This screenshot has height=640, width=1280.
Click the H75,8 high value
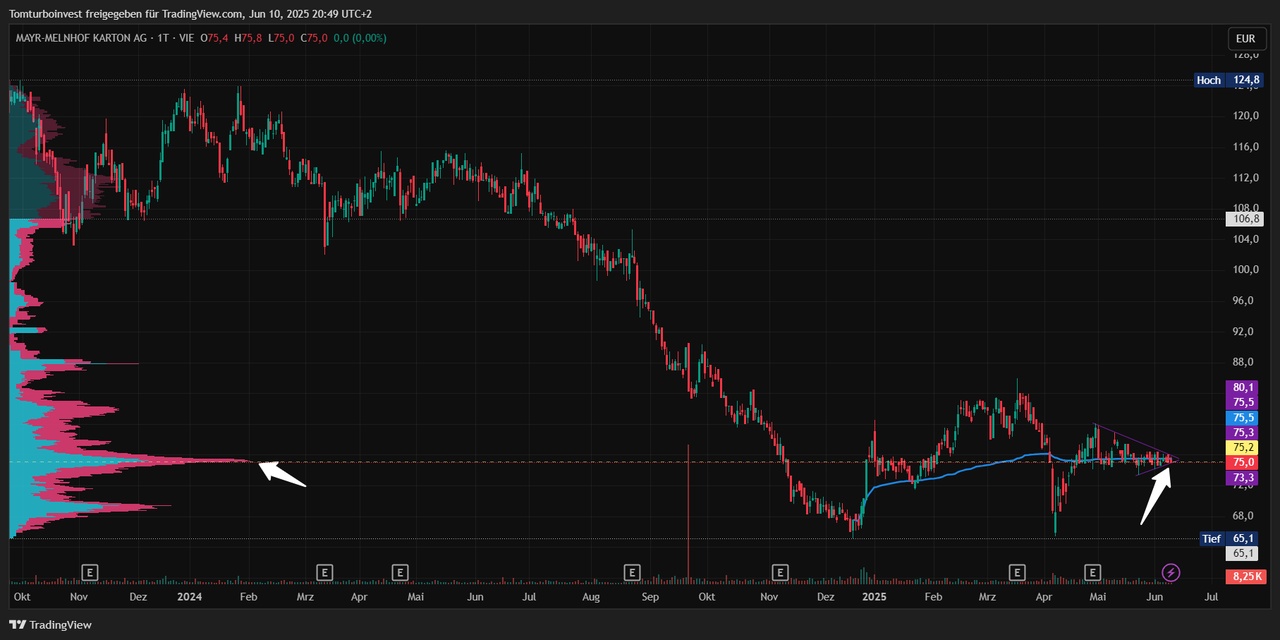[248, 38]
